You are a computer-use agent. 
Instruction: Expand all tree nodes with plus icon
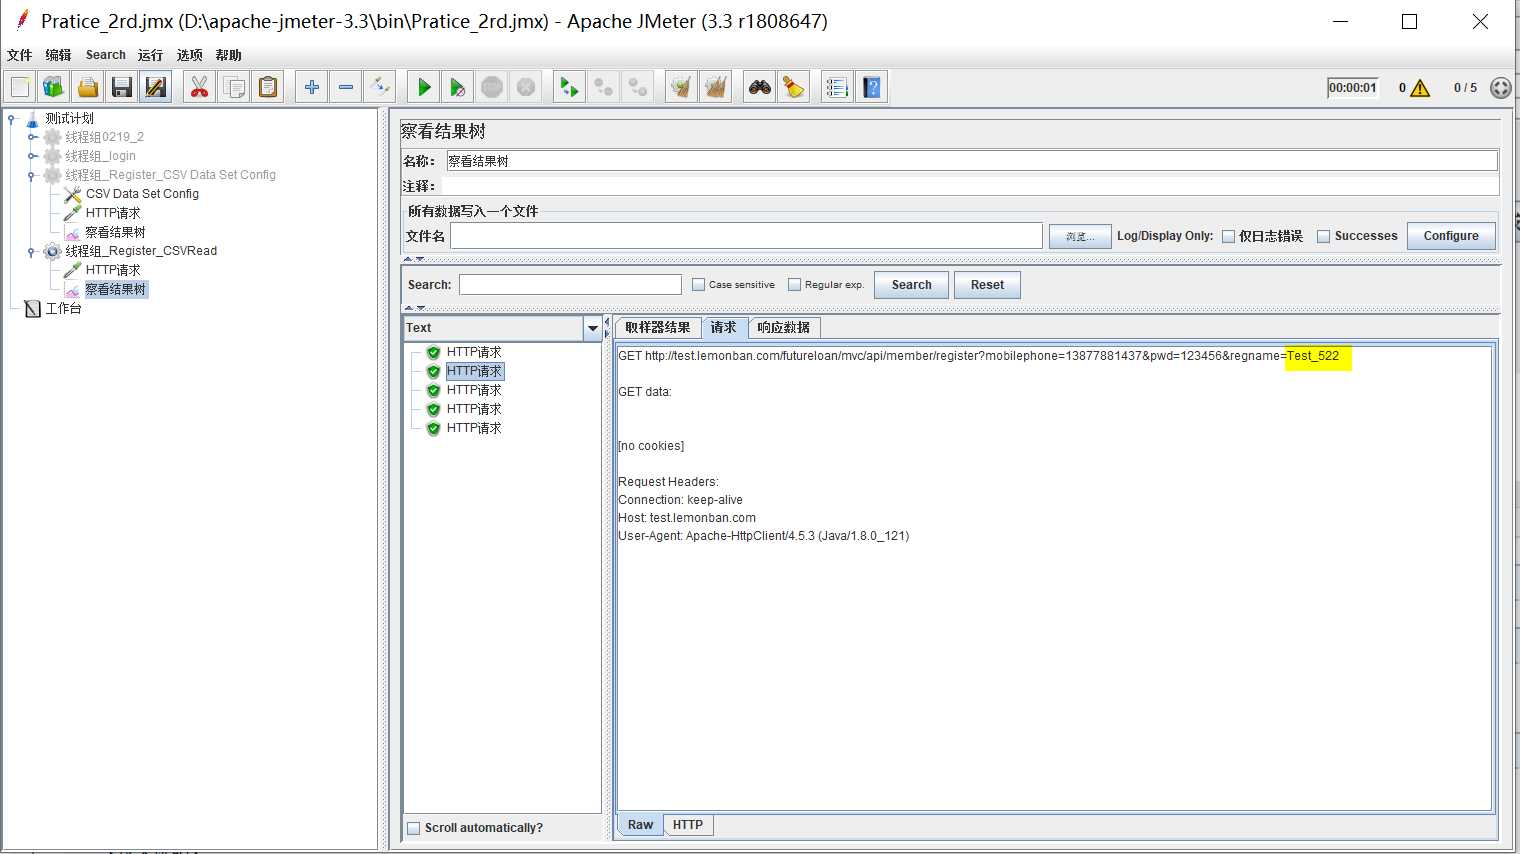point(312,87)
